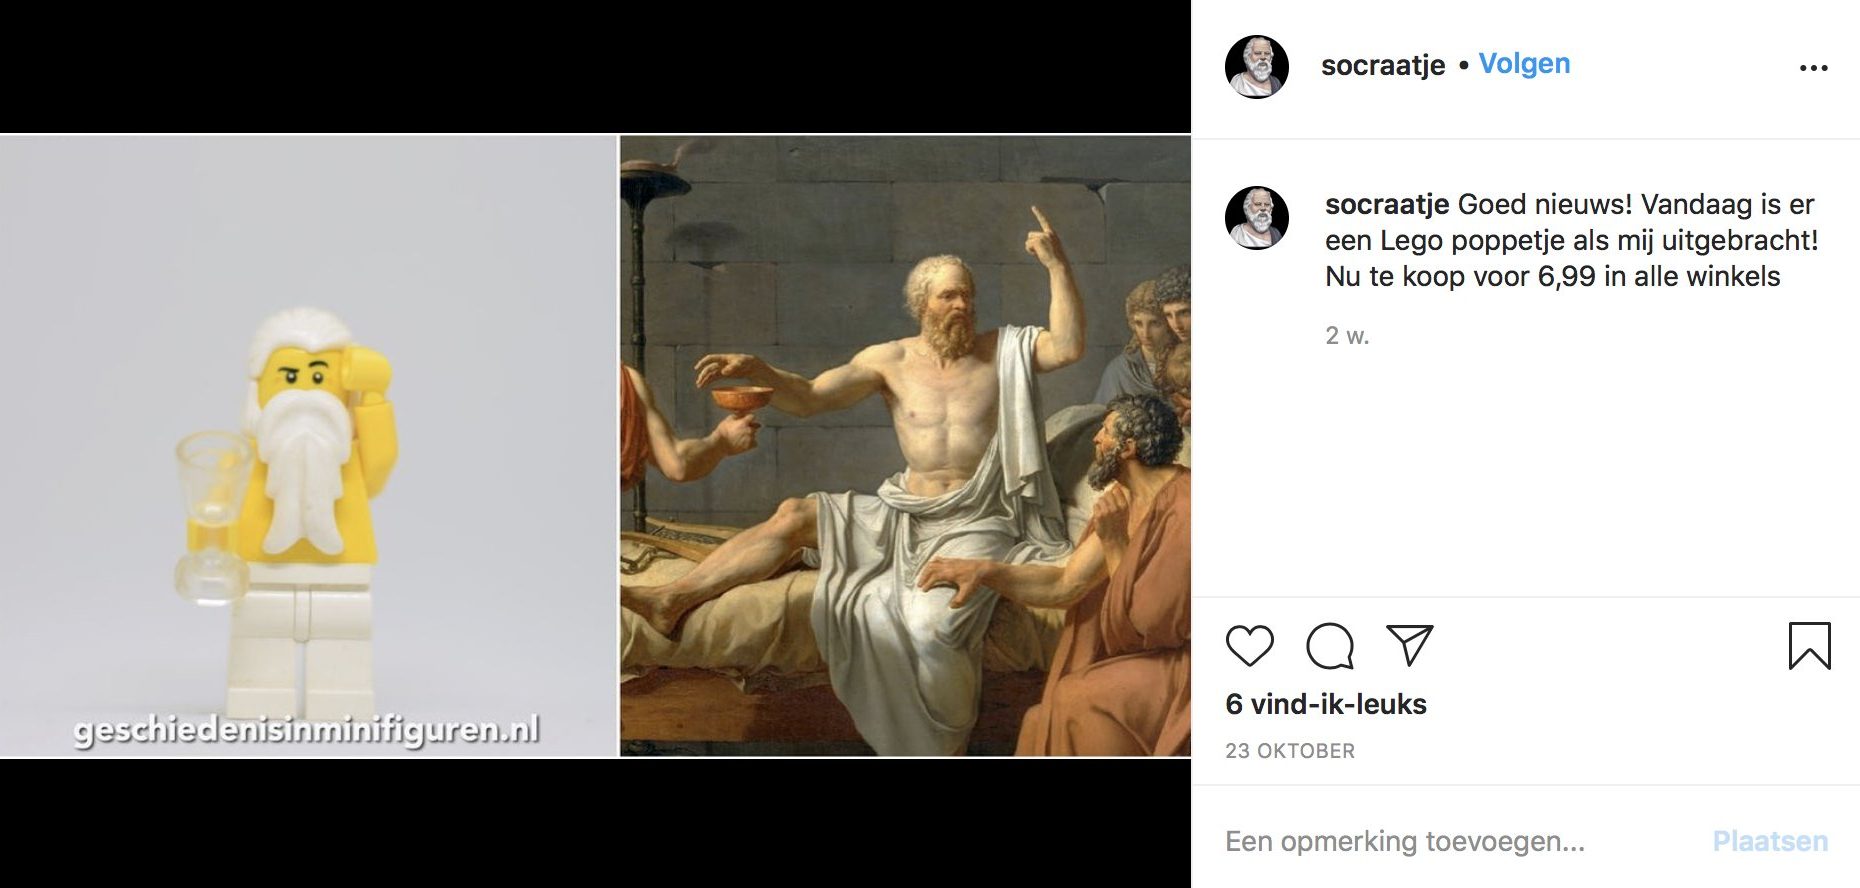
Task: Open socraatje profile from caption username
Action: click(1387, 204)
